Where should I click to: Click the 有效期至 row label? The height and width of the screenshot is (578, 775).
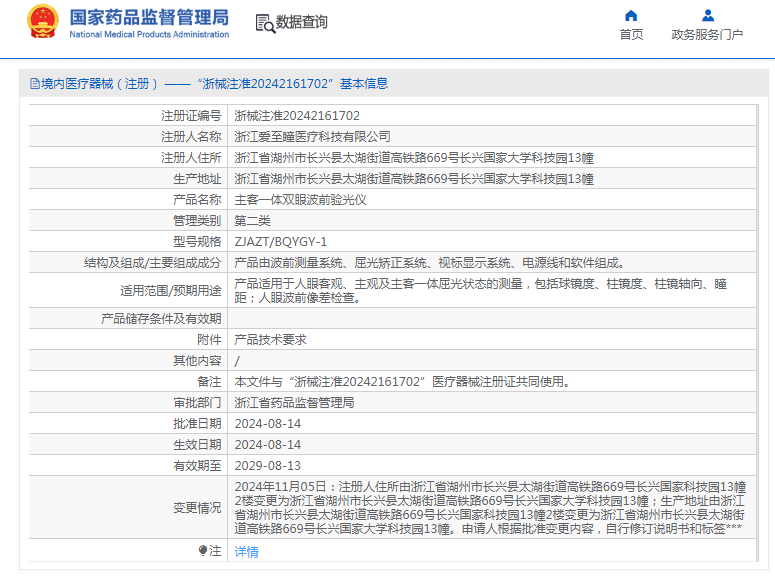197,466
